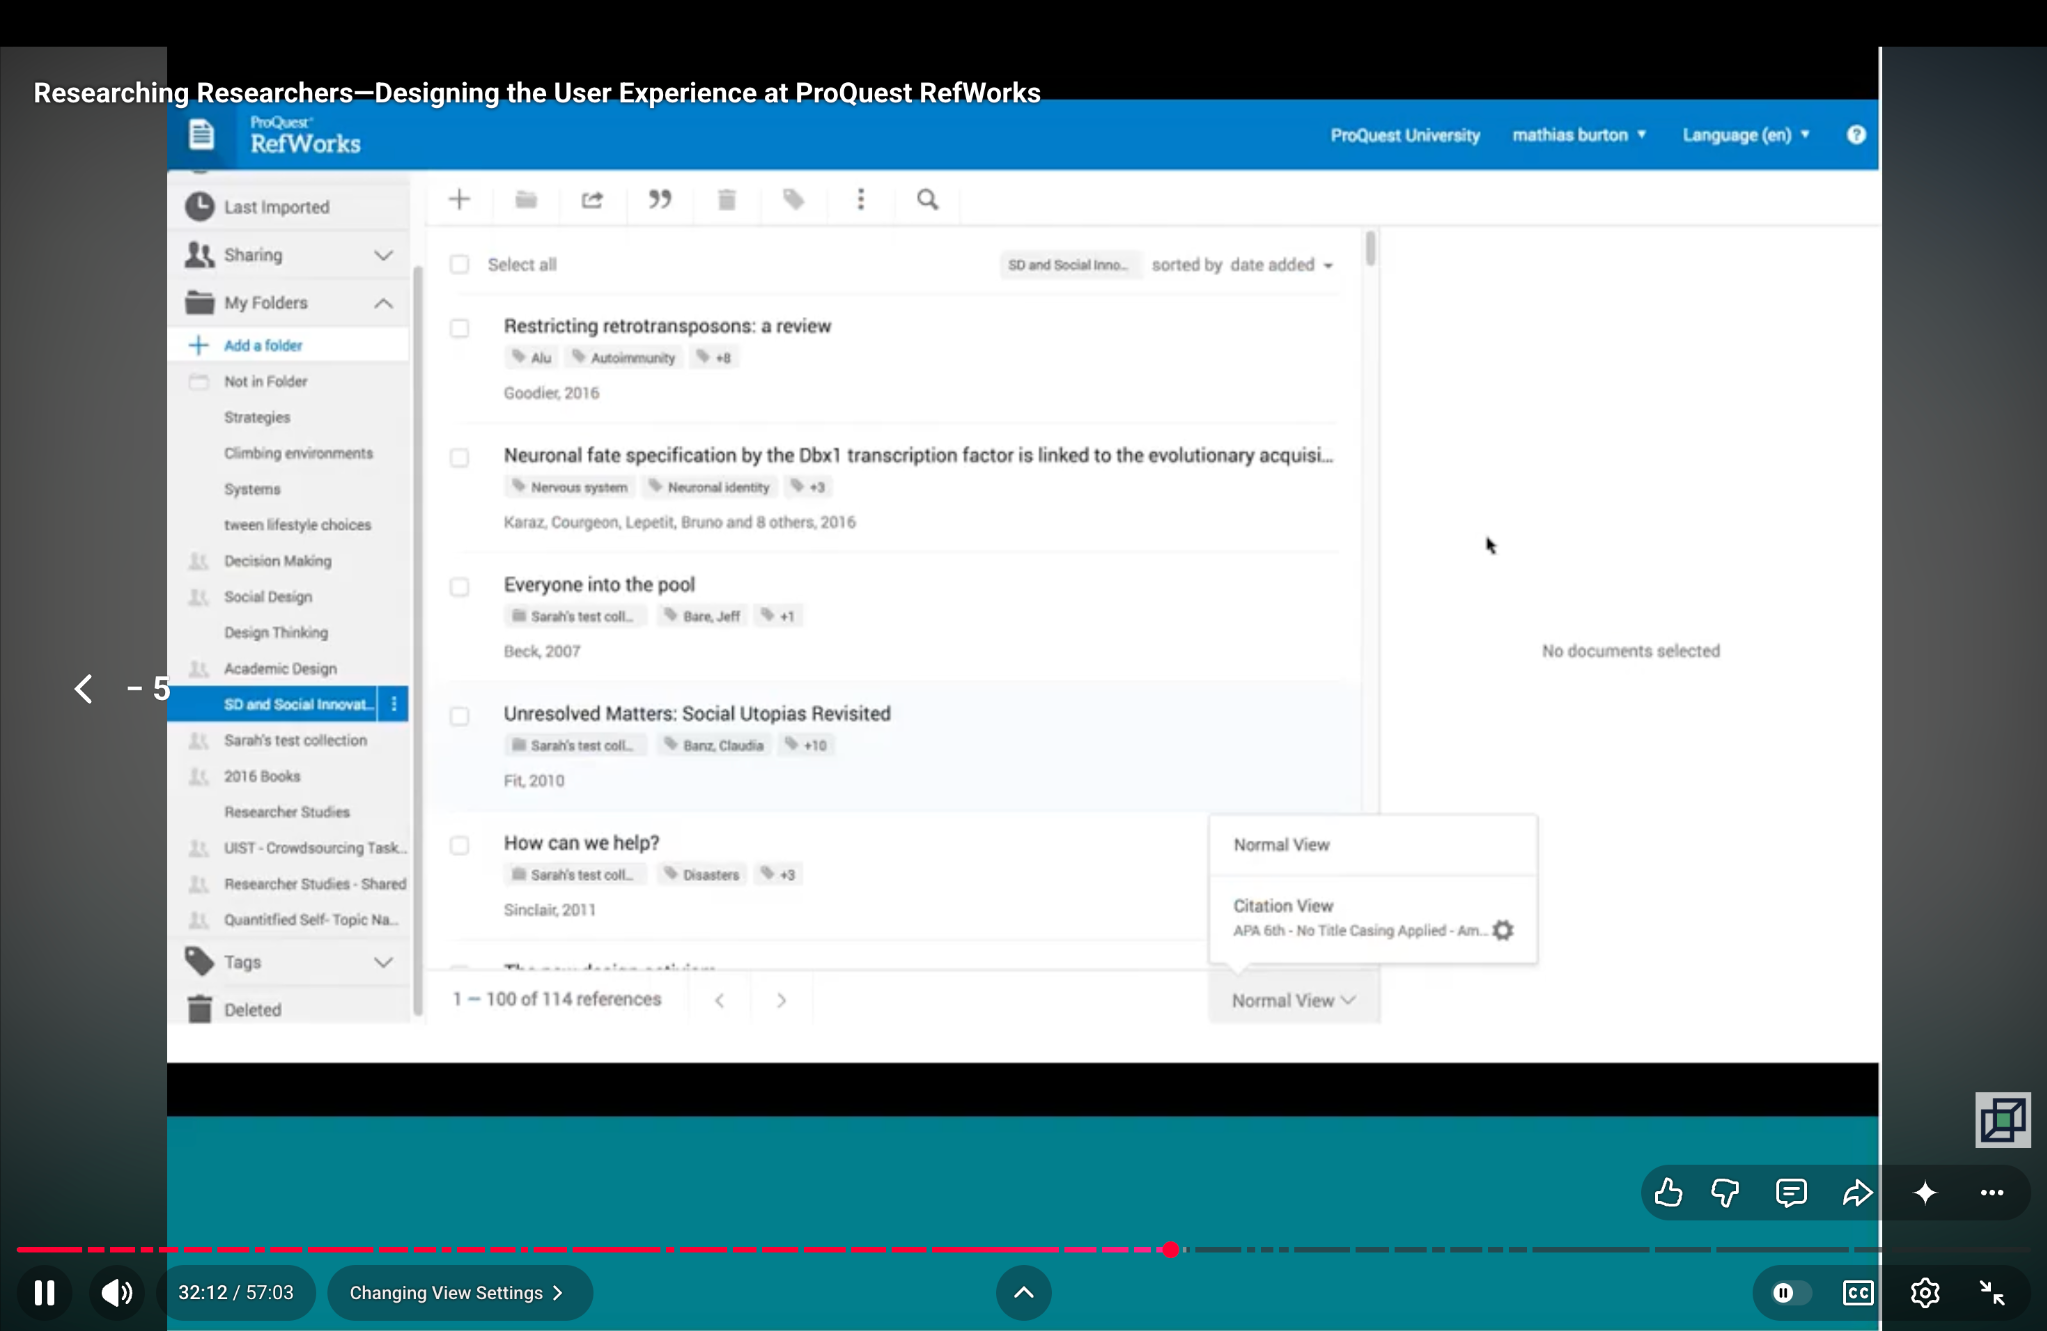Open the help question mark icon
The height and width of the screenshot is (1331, 2047).
coord(1856,134)
